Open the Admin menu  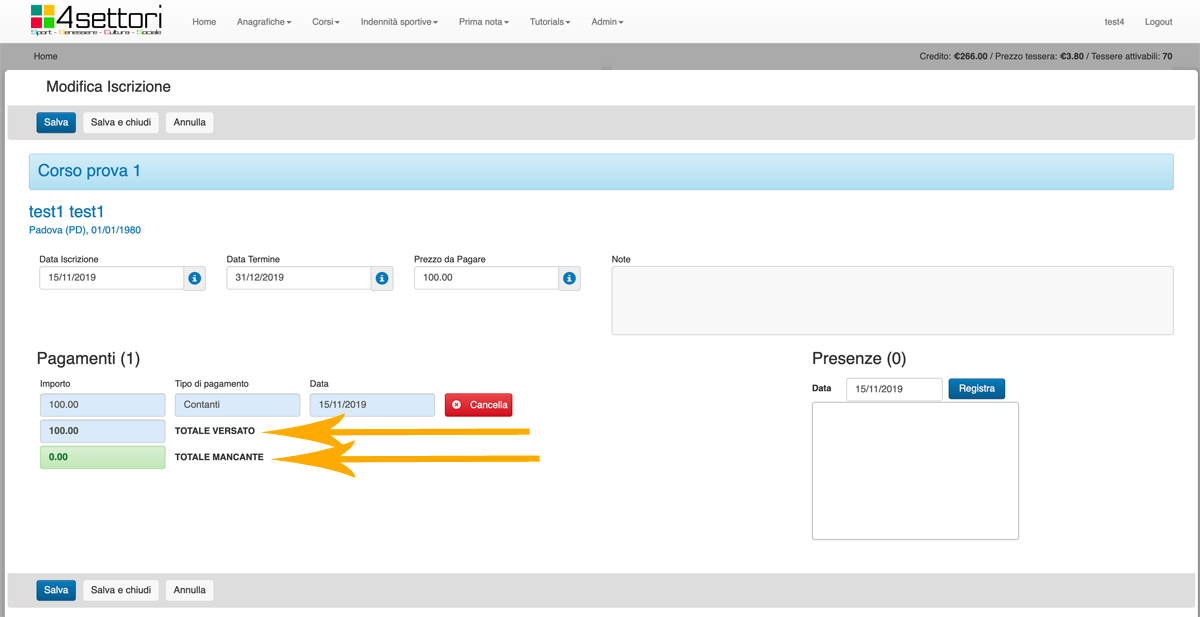point(607,22)
